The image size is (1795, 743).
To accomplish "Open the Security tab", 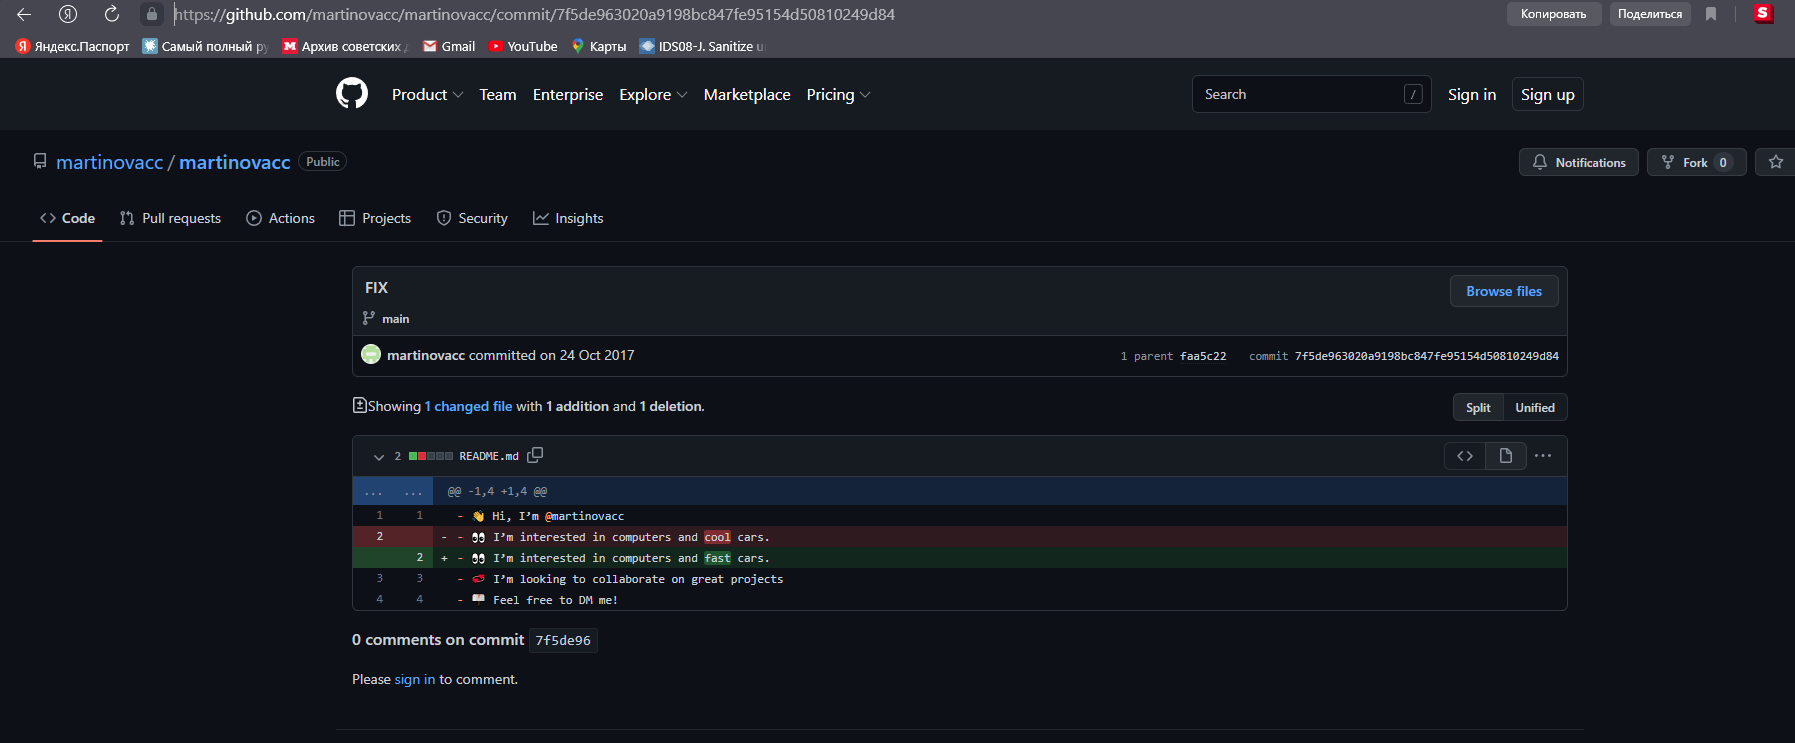I will tap(472, 218).
